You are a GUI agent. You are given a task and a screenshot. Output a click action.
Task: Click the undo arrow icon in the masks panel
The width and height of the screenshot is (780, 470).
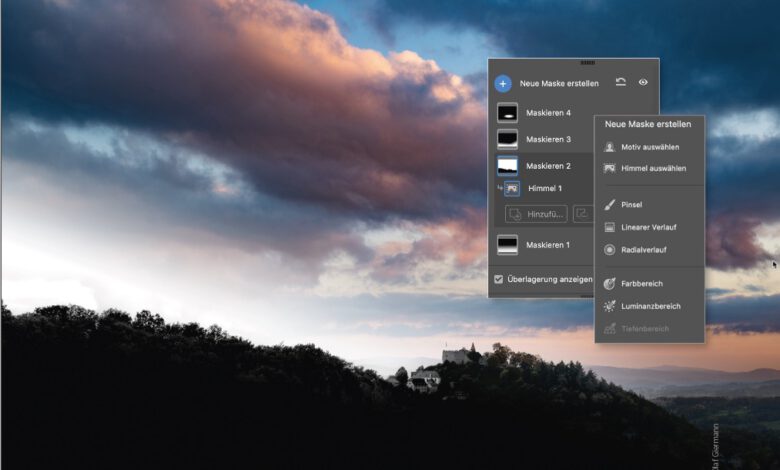pyautogui.click(x=620, y=82)
